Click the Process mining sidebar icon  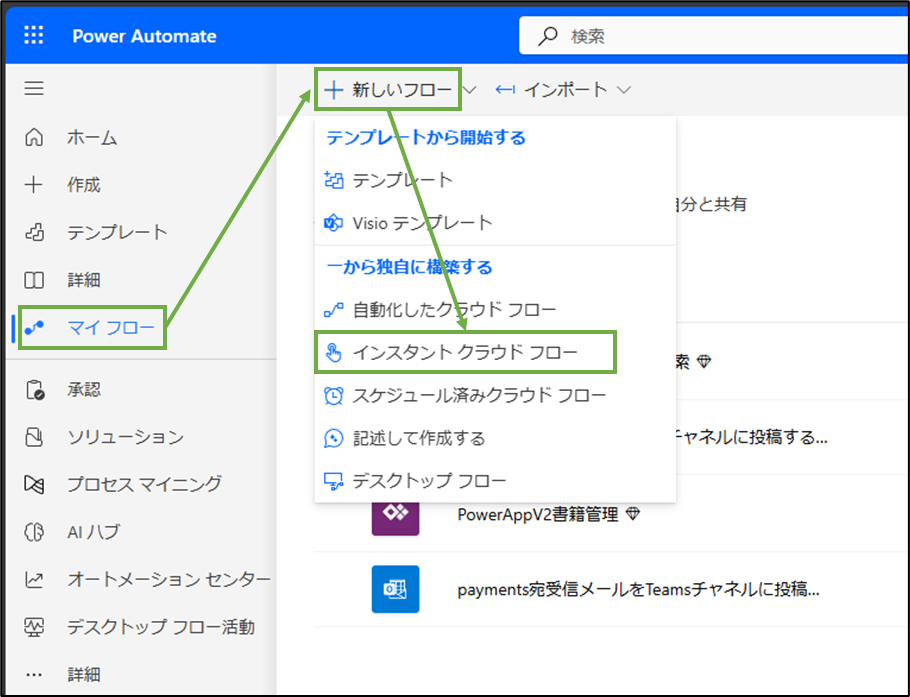point(34,484)
